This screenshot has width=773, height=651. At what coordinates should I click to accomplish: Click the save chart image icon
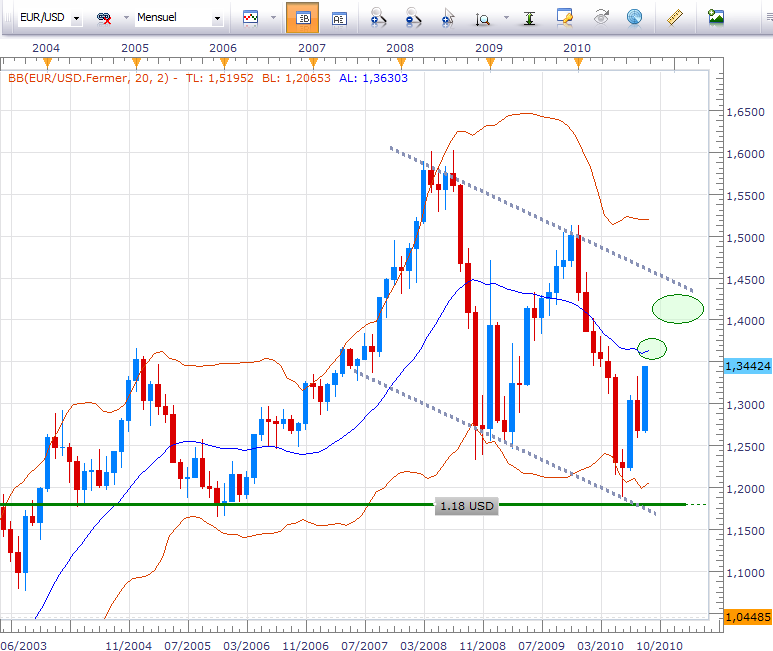point(716,18)
